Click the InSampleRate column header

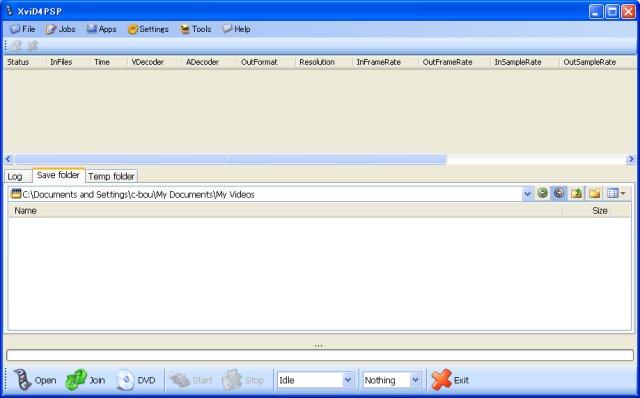(524, 62)
